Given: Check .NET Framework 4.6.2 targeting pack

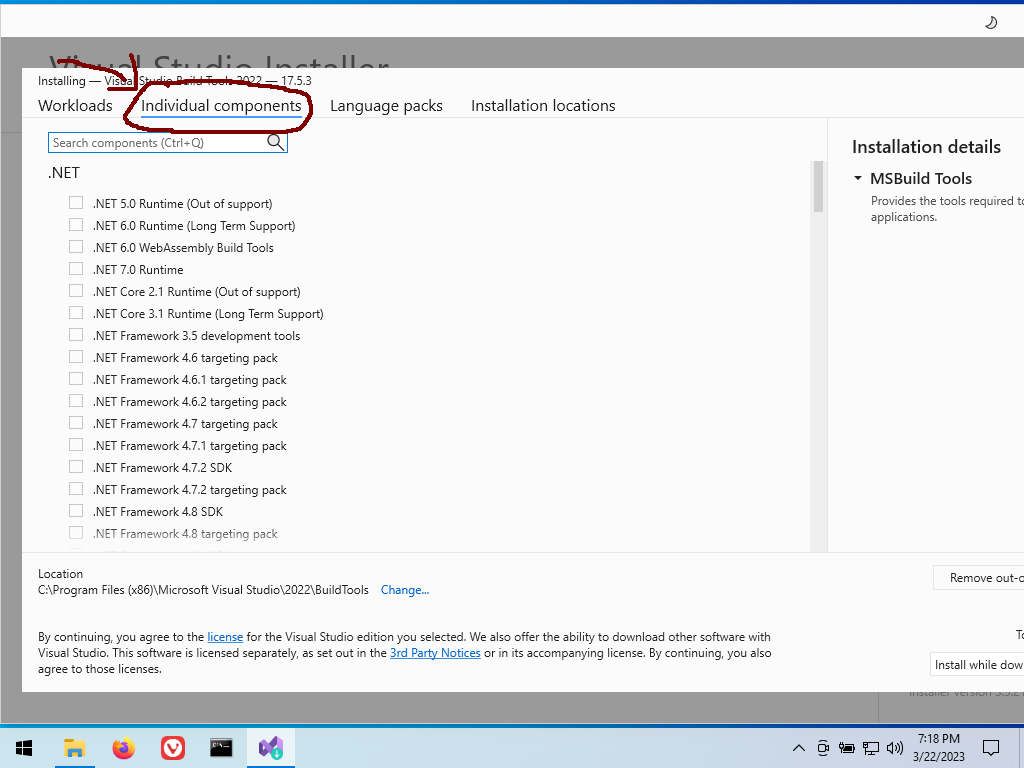Looking at the screenshot, I should 76,401.
